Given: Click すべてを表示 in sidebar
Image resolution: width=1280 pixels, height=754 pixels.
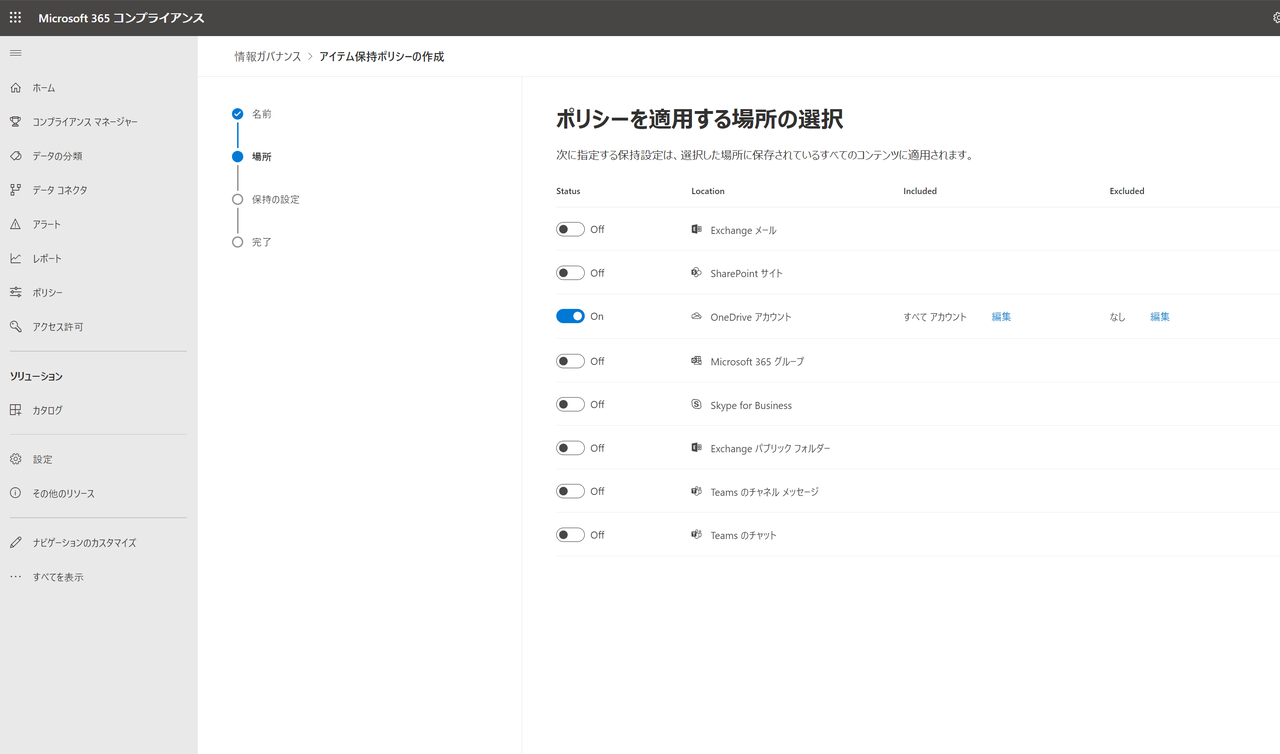Looking at the screenshot, I should click(x=58, y=577).
